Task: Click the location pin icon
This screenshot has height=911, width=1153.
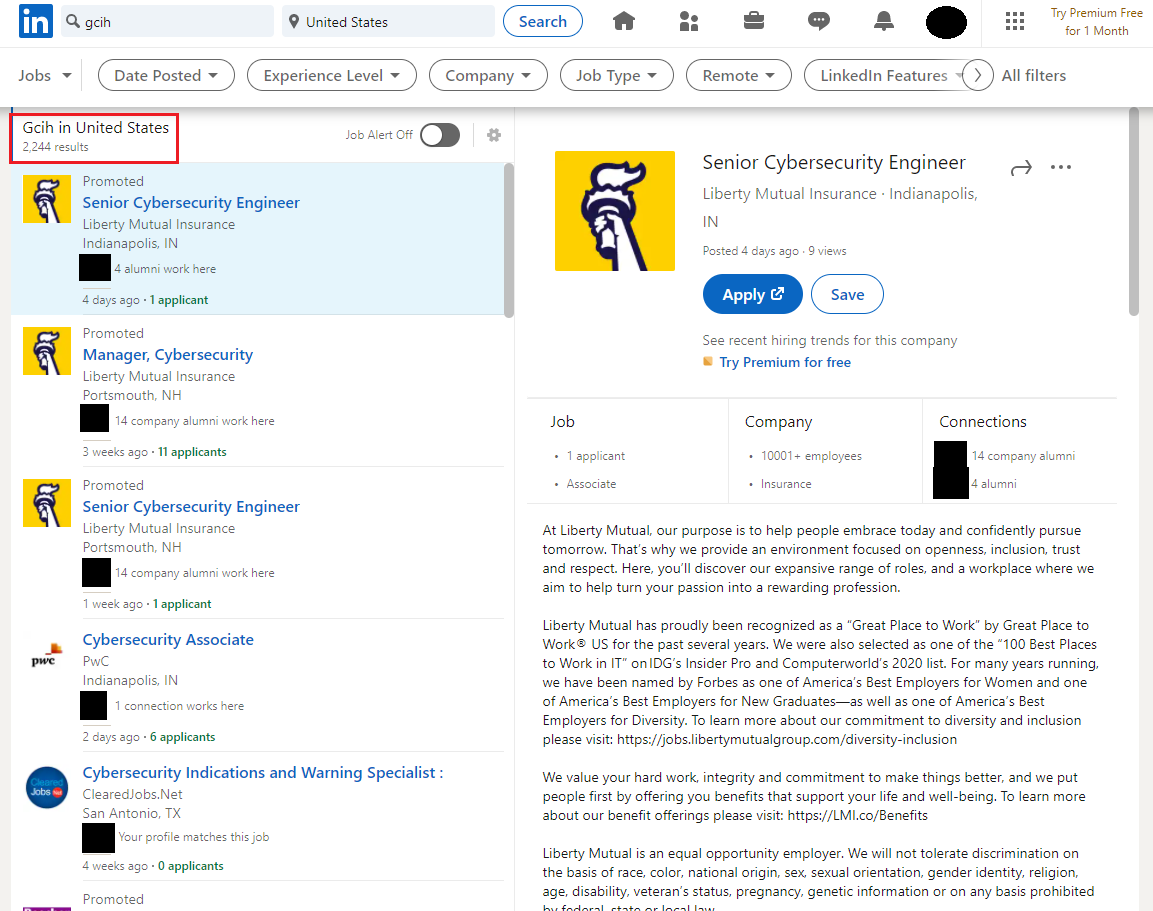Action: pos(294,21)
